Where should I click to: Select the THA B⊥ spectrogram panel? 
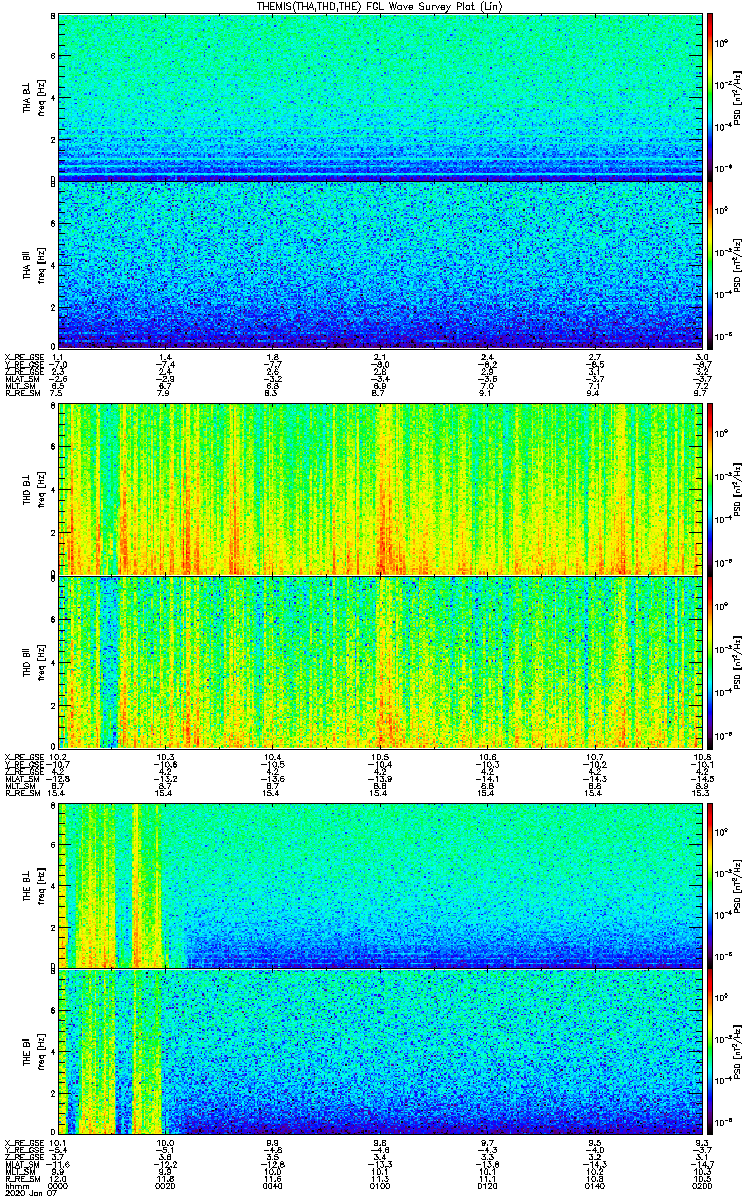[381, 97]
